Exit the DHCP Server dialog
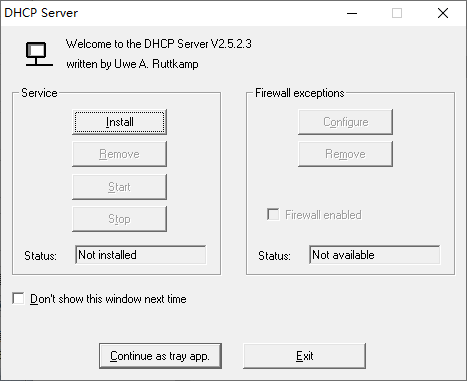This screenshot has height=381, width=467. pyautogui.click(x=304, y=356)
